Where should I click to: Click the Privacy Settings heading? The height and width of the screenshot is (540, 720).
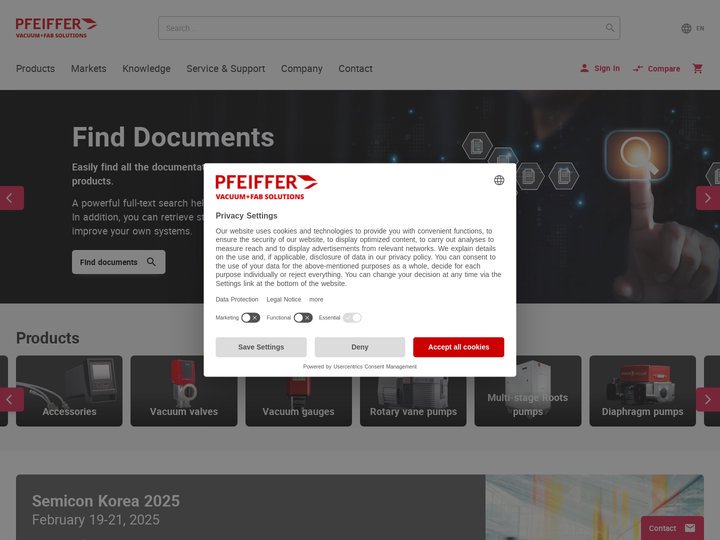point(247,216)
